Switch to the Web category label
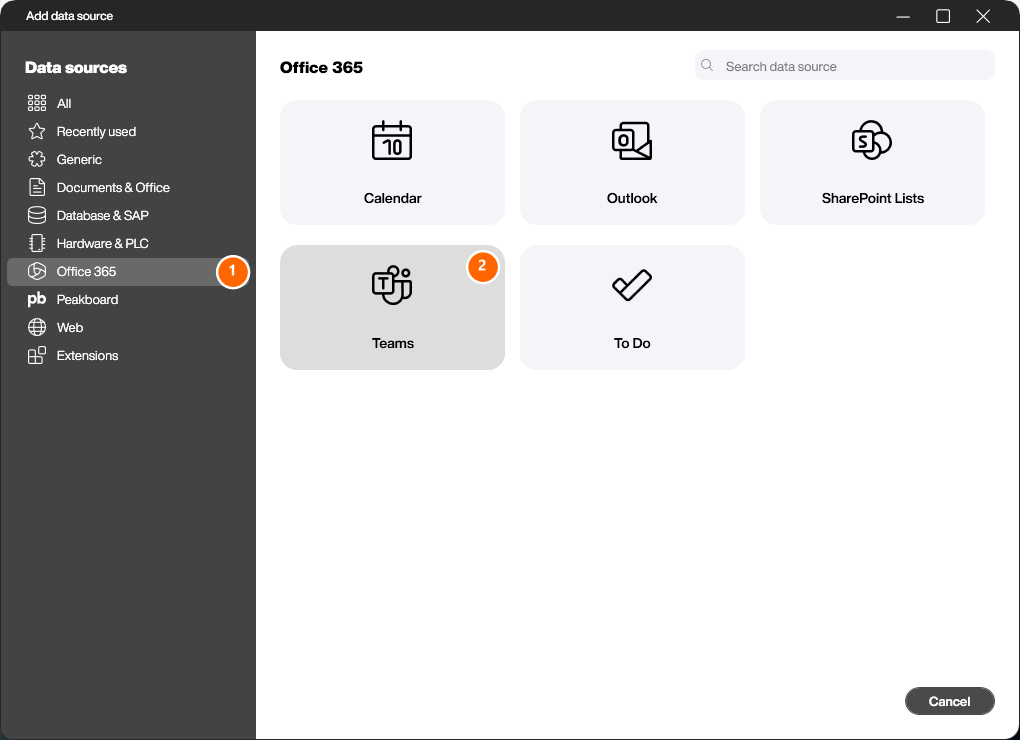1020x740 pixels. tap(70, 327)
